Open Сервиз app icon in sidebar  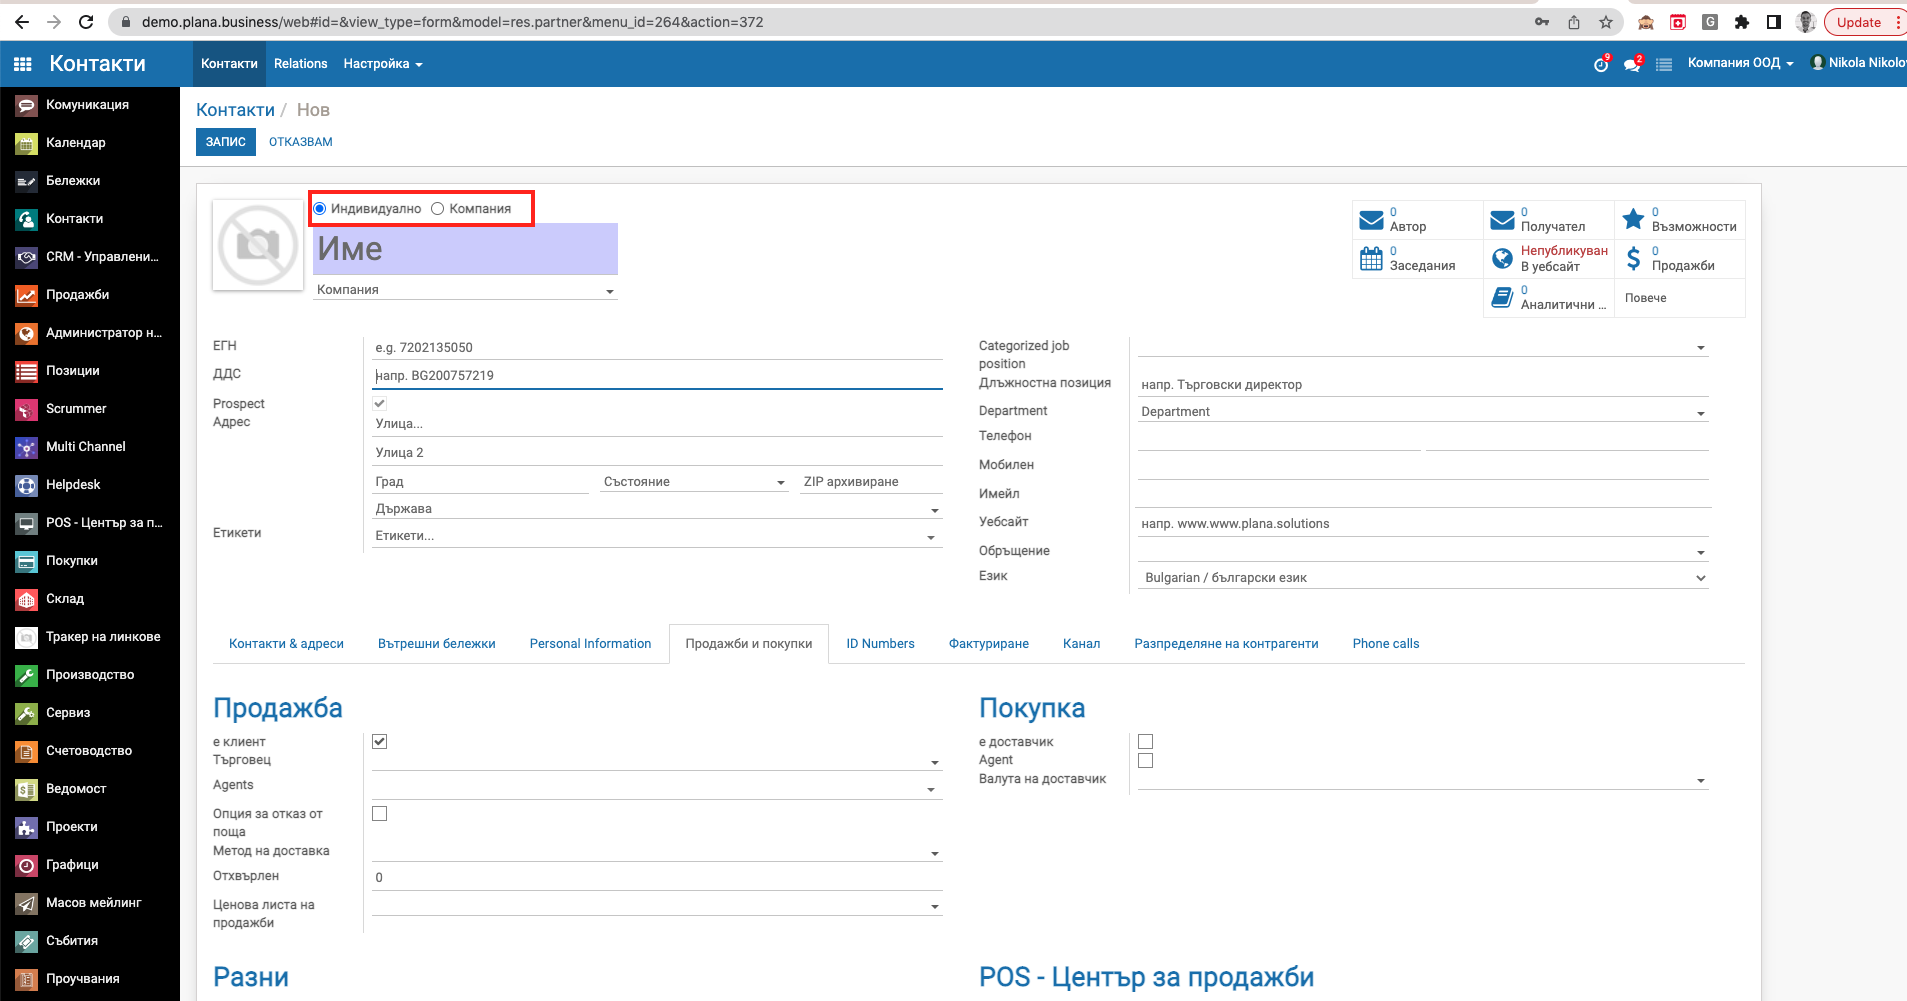point(26,713)
